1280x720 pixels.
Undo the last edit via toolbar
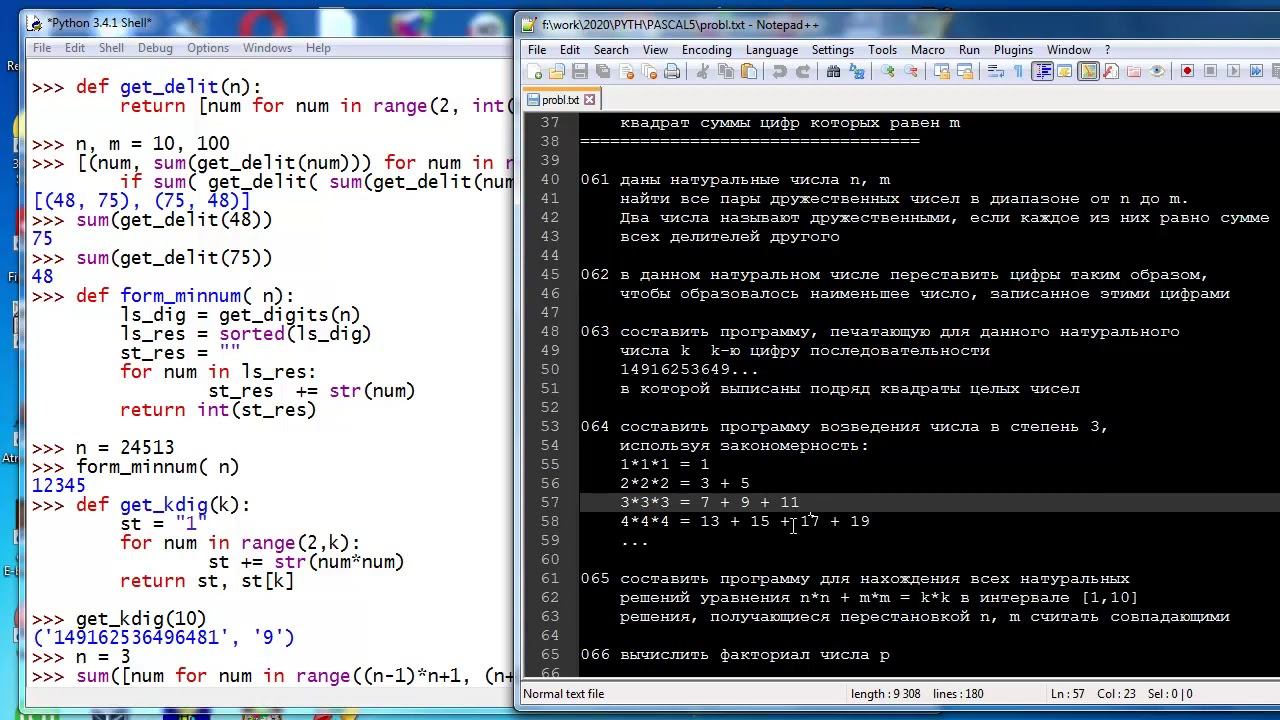(779, 71)
